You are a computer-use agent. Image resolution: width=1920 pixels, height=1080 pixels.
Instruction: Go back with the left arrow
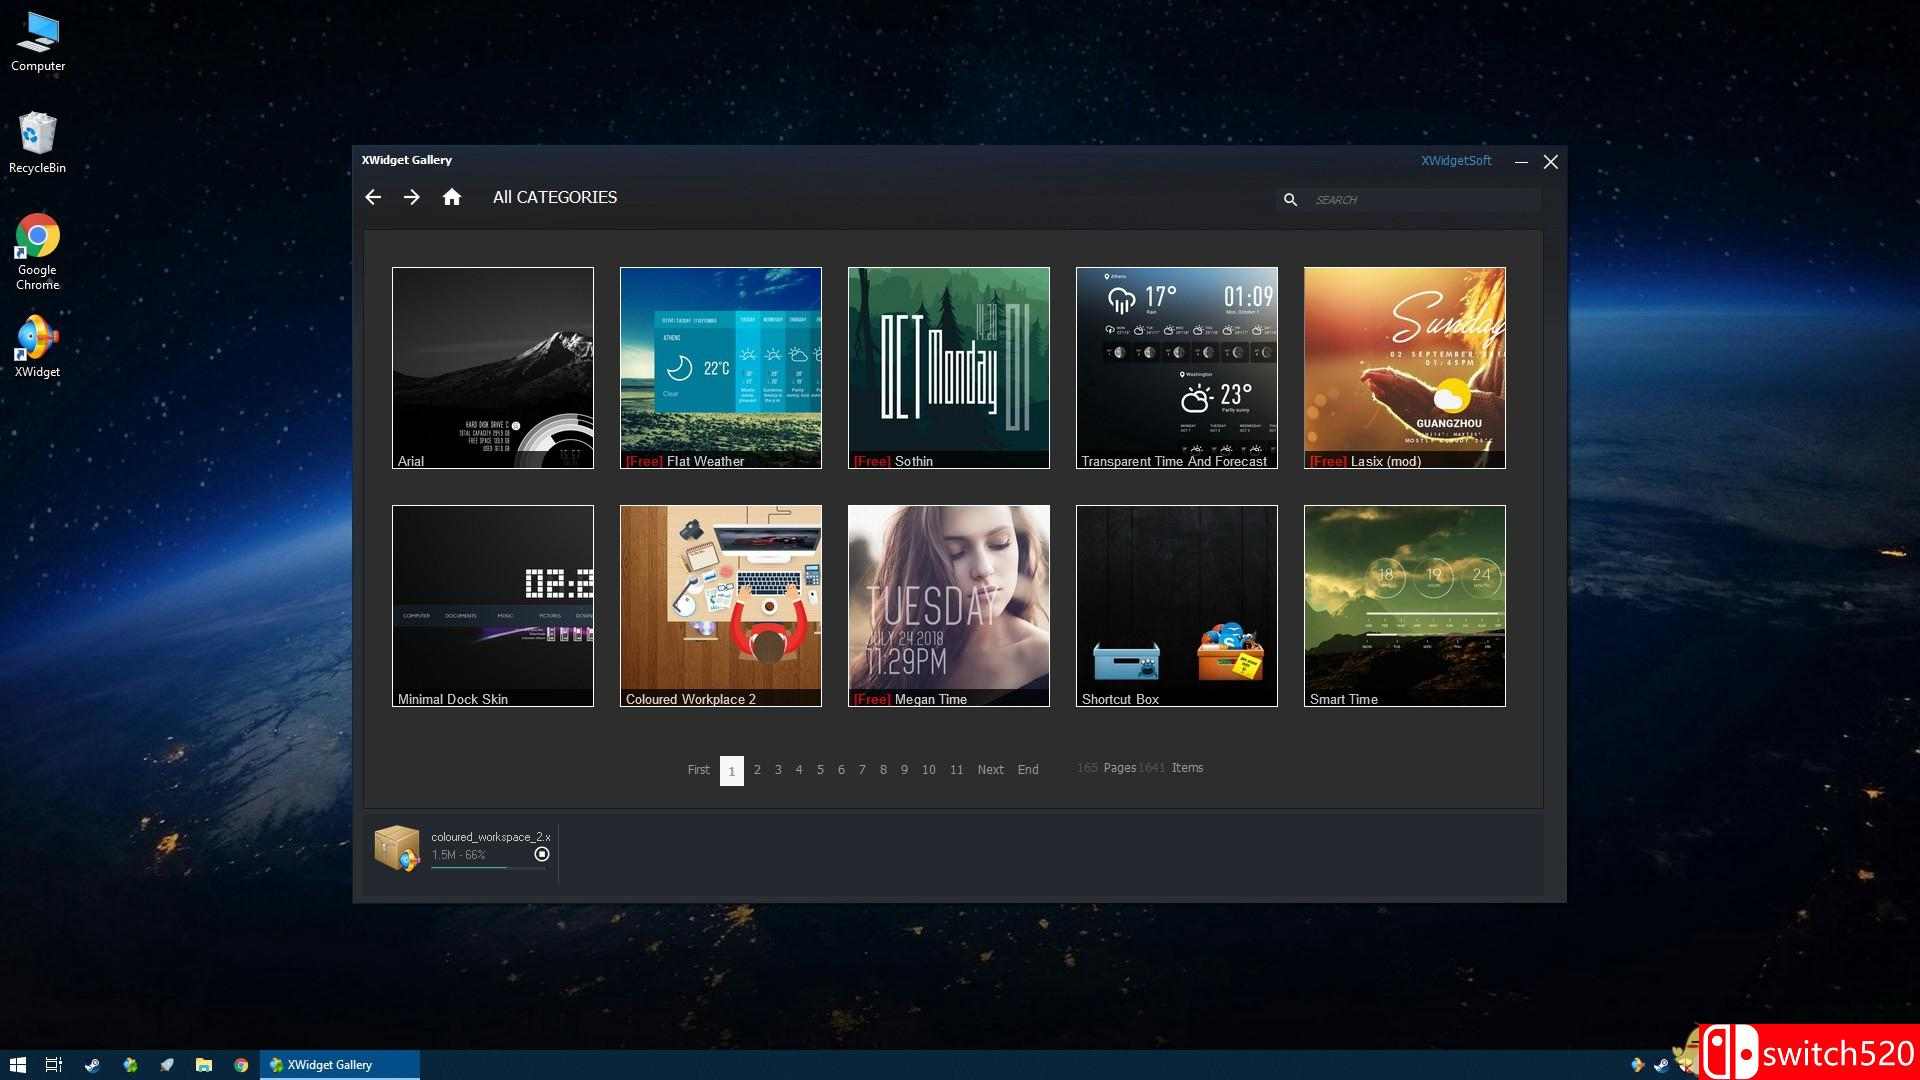(373, 197)
